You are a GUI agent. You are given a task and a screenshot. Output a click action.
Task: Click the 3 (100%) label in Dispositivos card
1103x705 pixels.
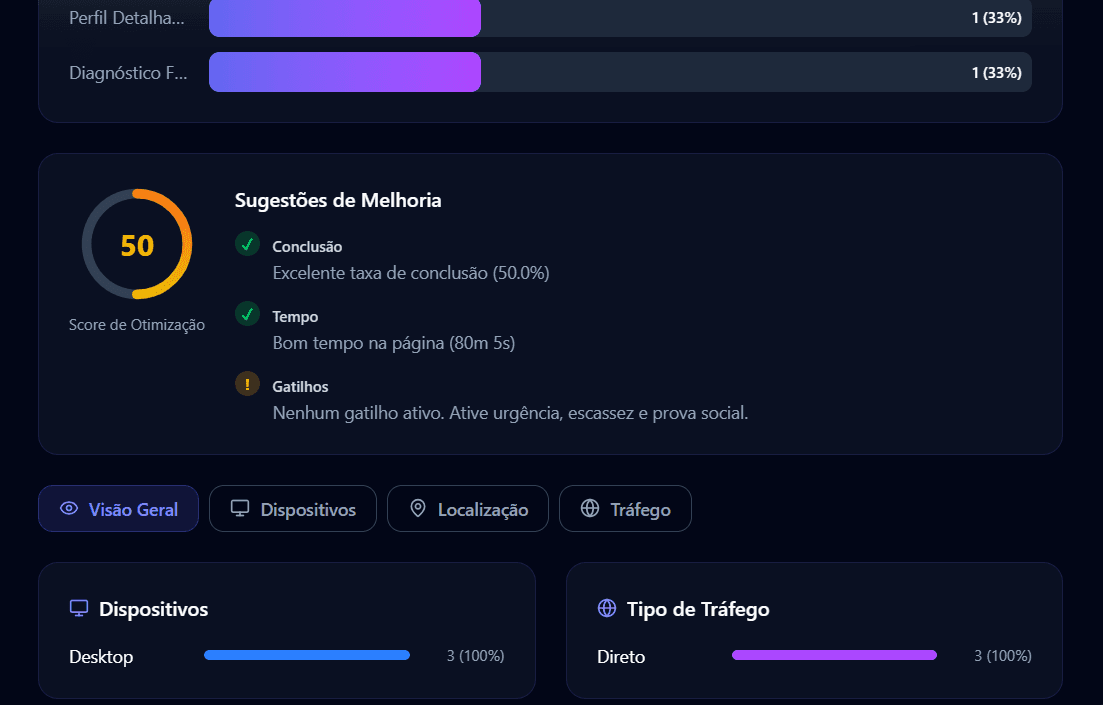(x=475, y=655)
